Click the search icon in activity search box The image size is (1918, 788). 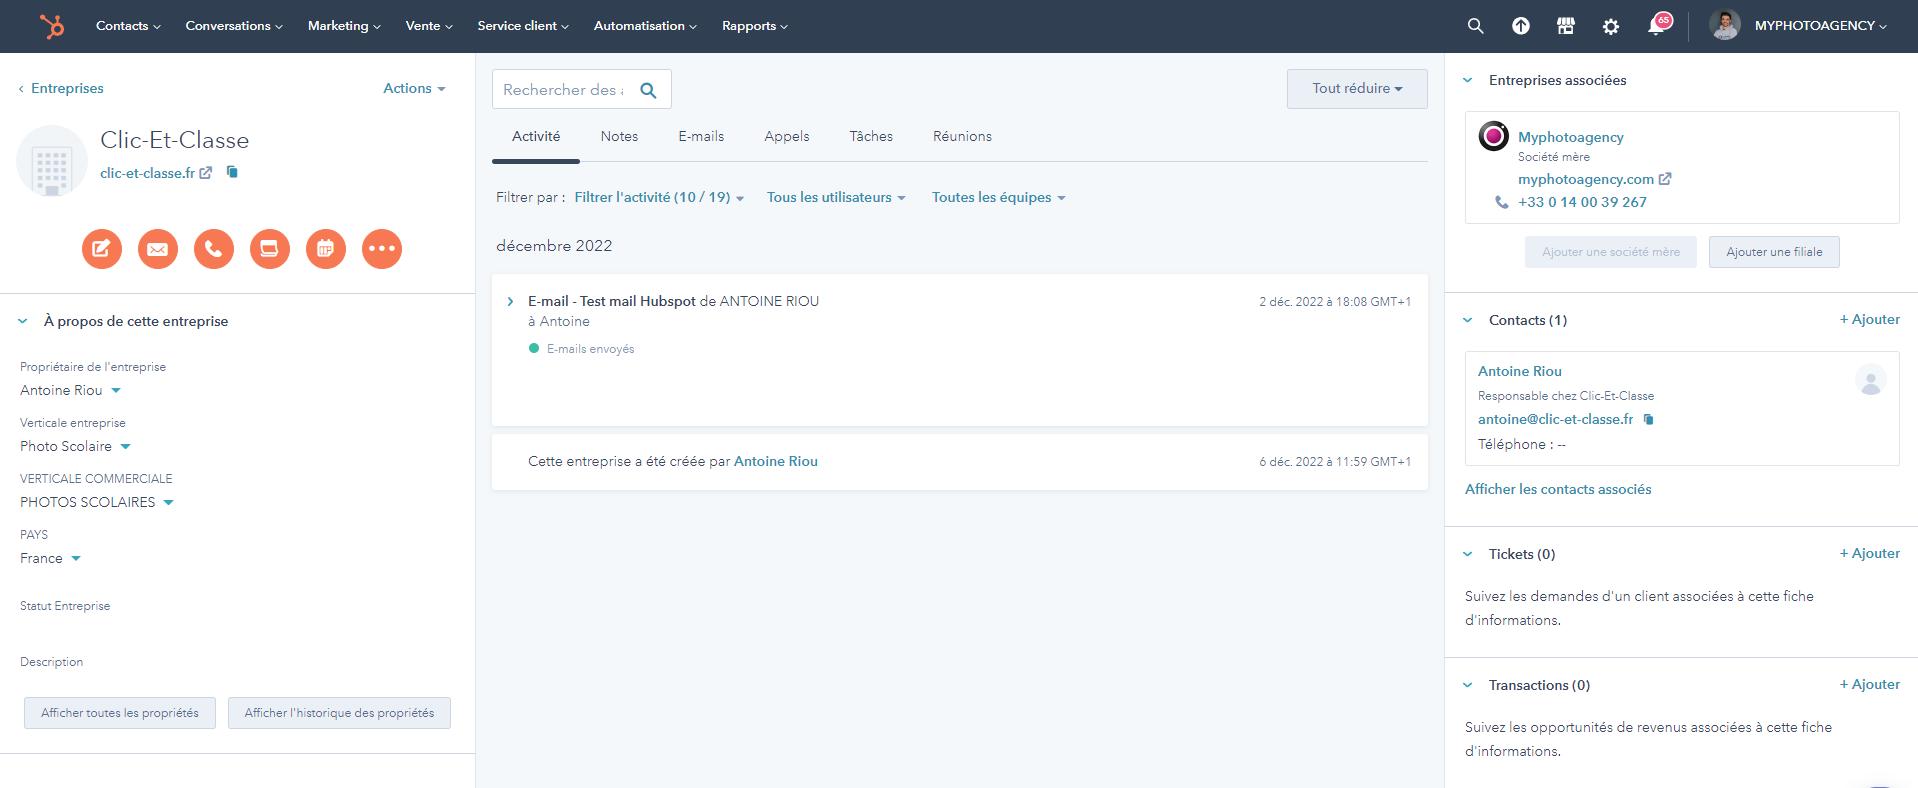(x=648, y=90)
